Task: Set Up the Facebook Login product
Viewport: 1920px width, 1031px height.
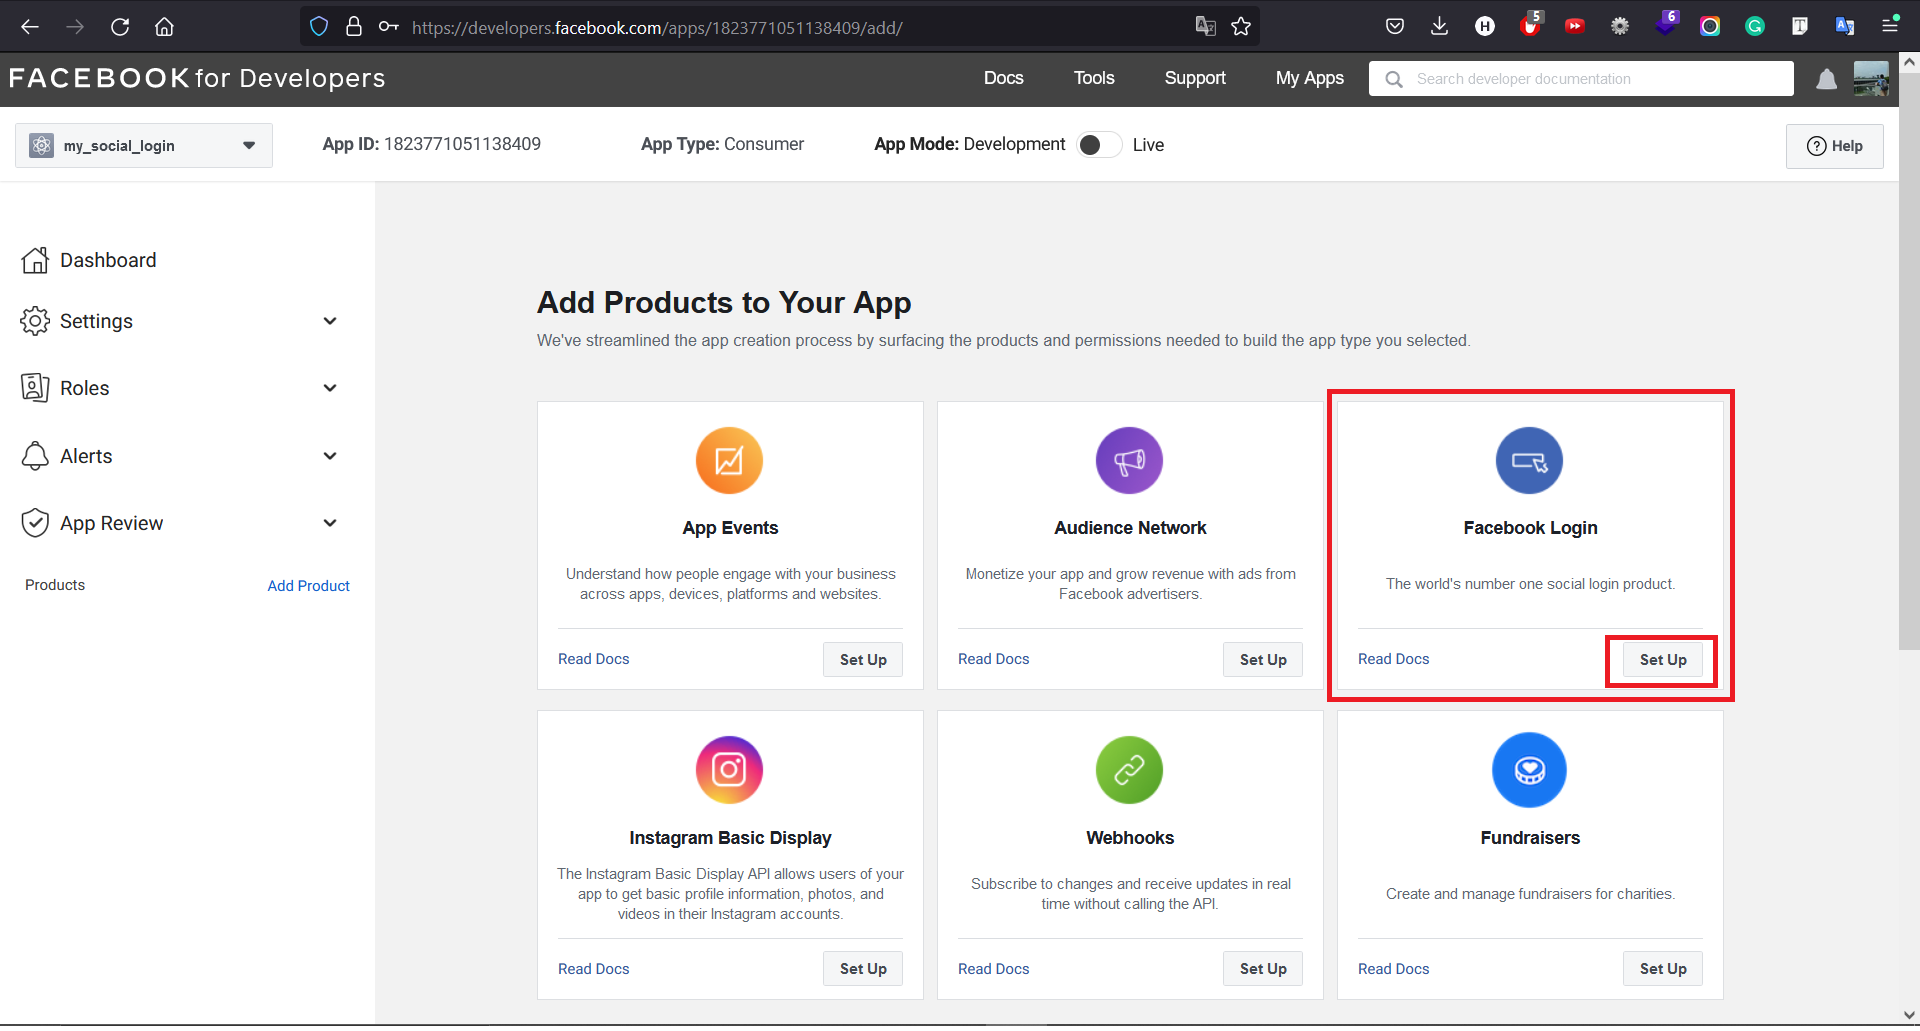Action: [1663, 660]
